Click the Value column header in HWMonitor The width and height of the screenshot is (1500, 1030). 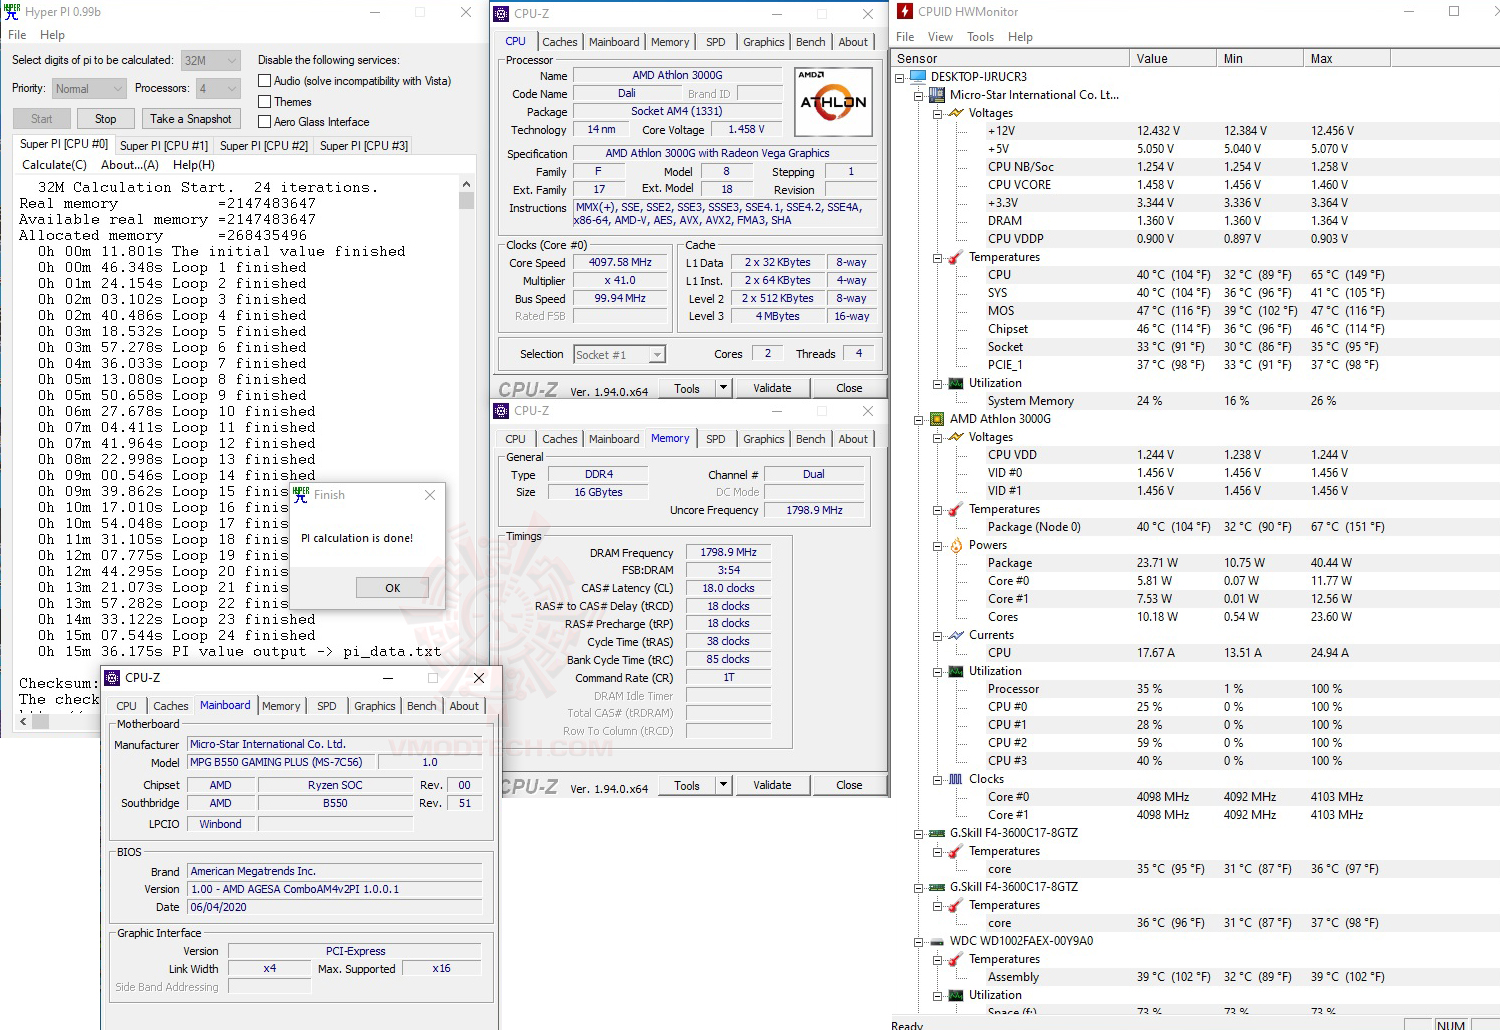point(1173,59)
